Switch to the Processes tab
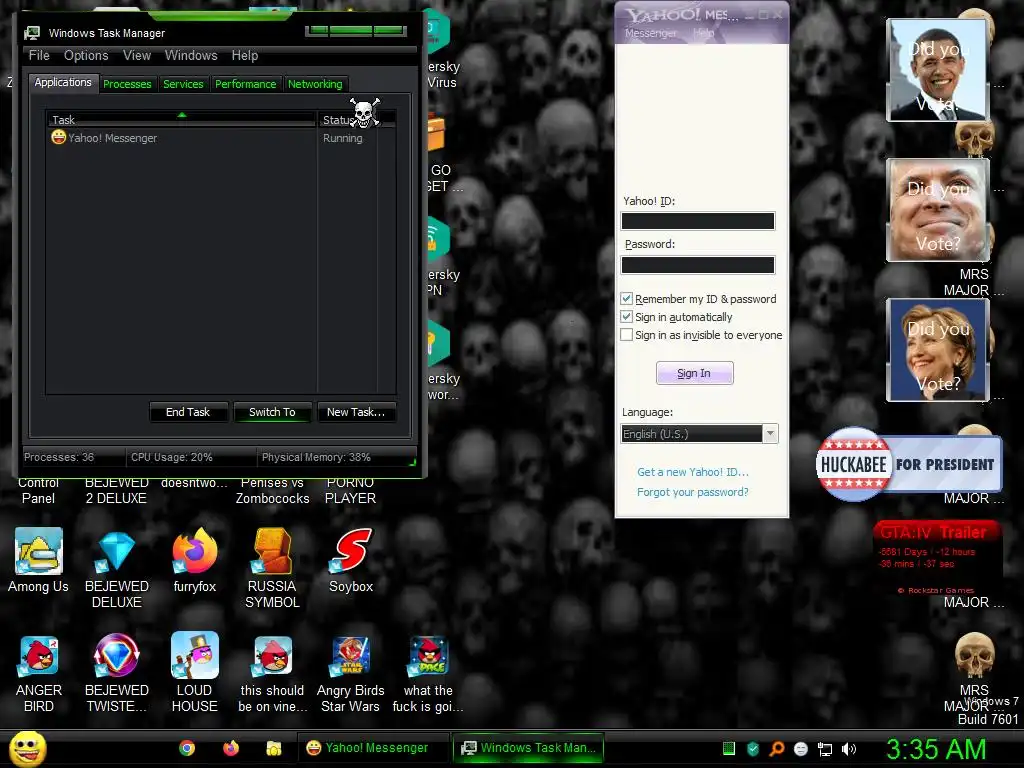The image size is (1024, 768). [x=127, y=84]
